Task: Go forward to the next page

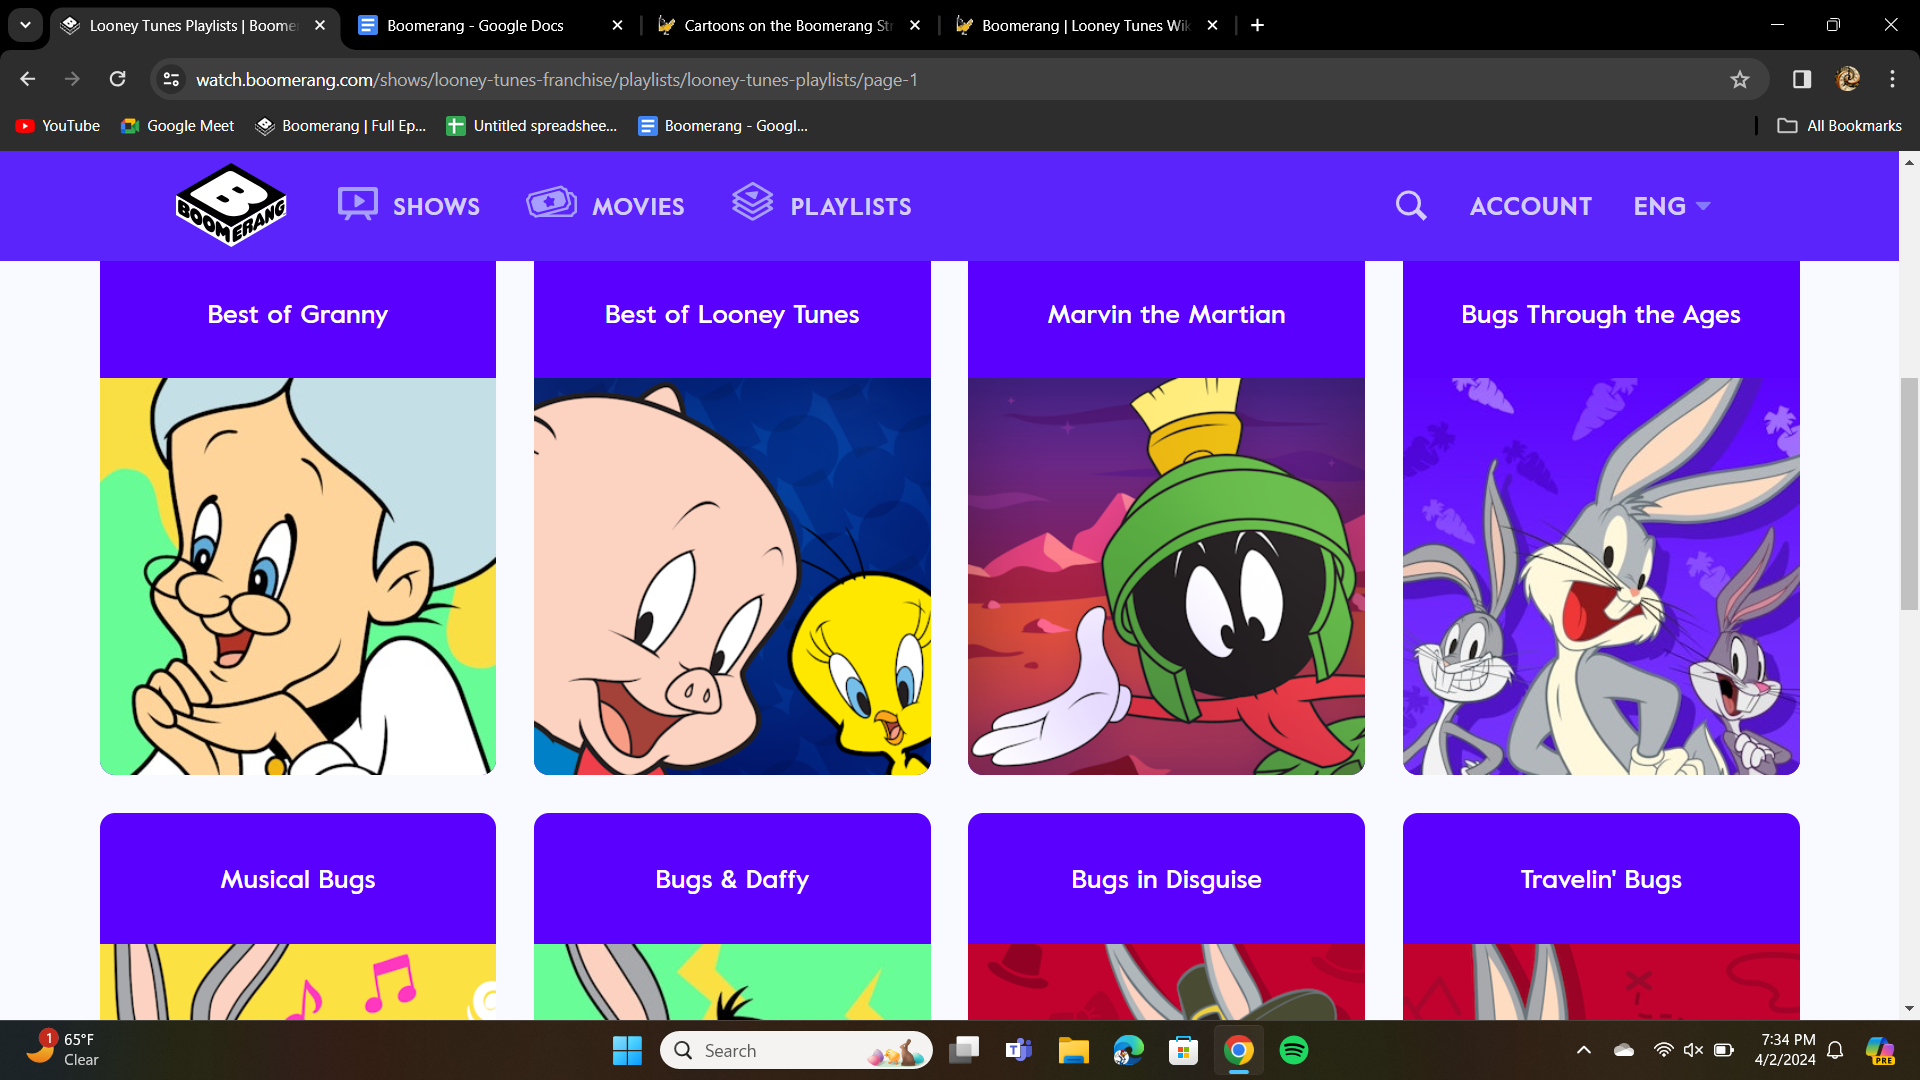Action: pyautogui.click(x=72, y=79)
